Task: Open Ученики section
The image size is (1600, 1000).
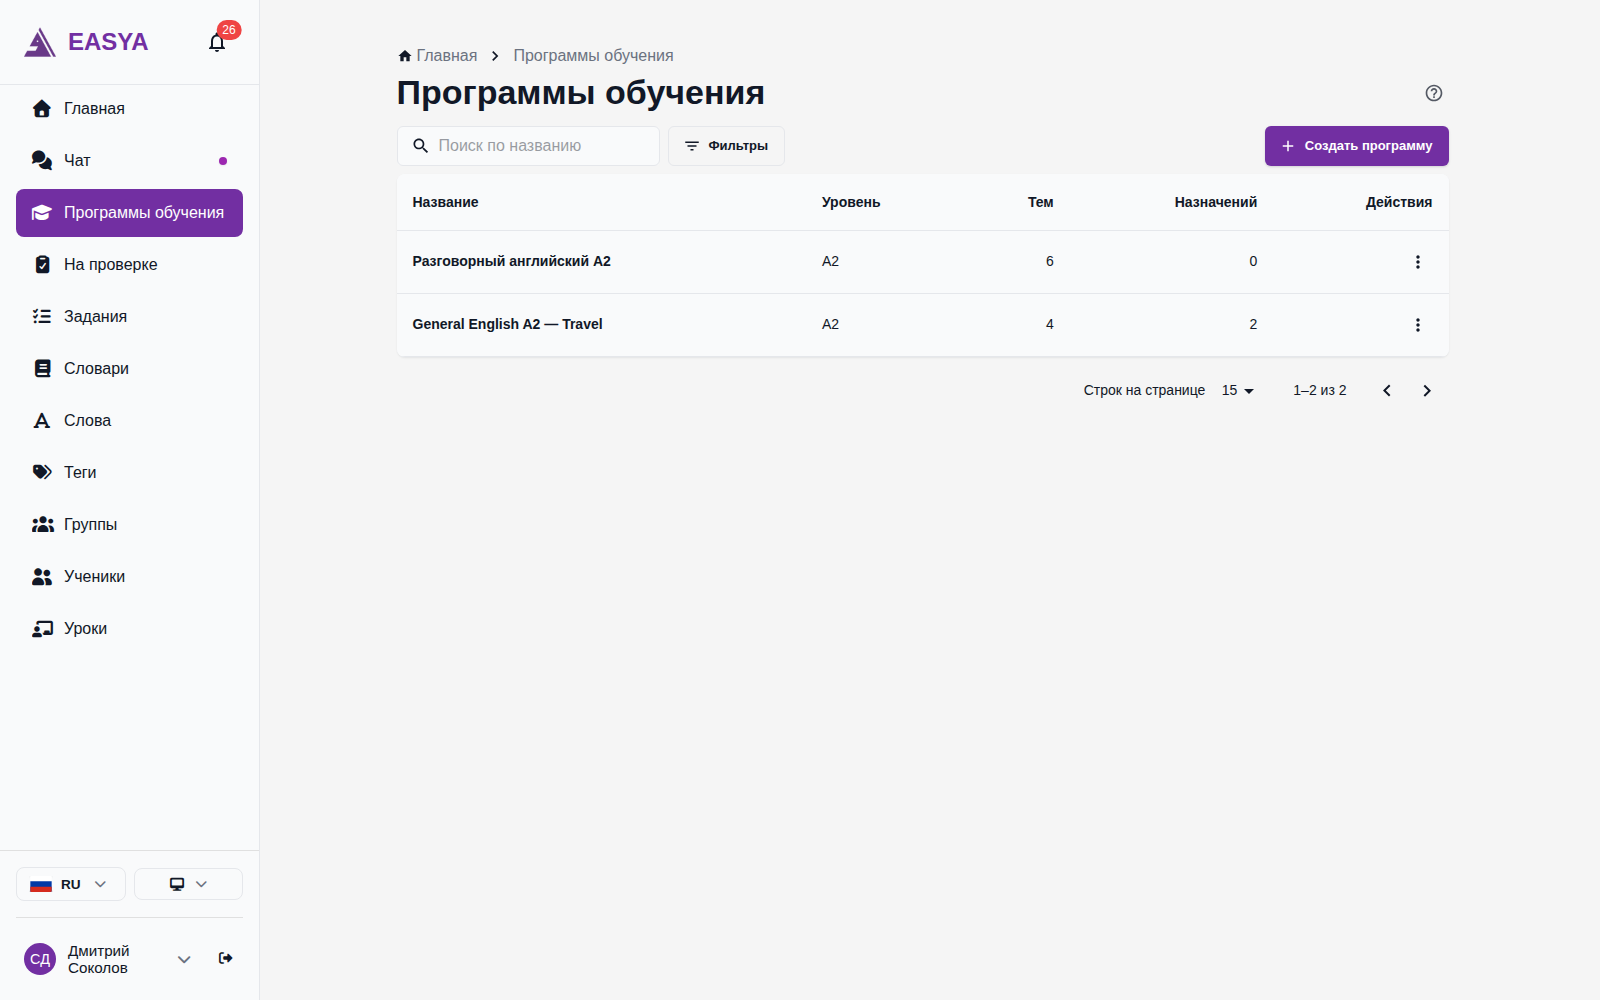Action: point(129,577)
